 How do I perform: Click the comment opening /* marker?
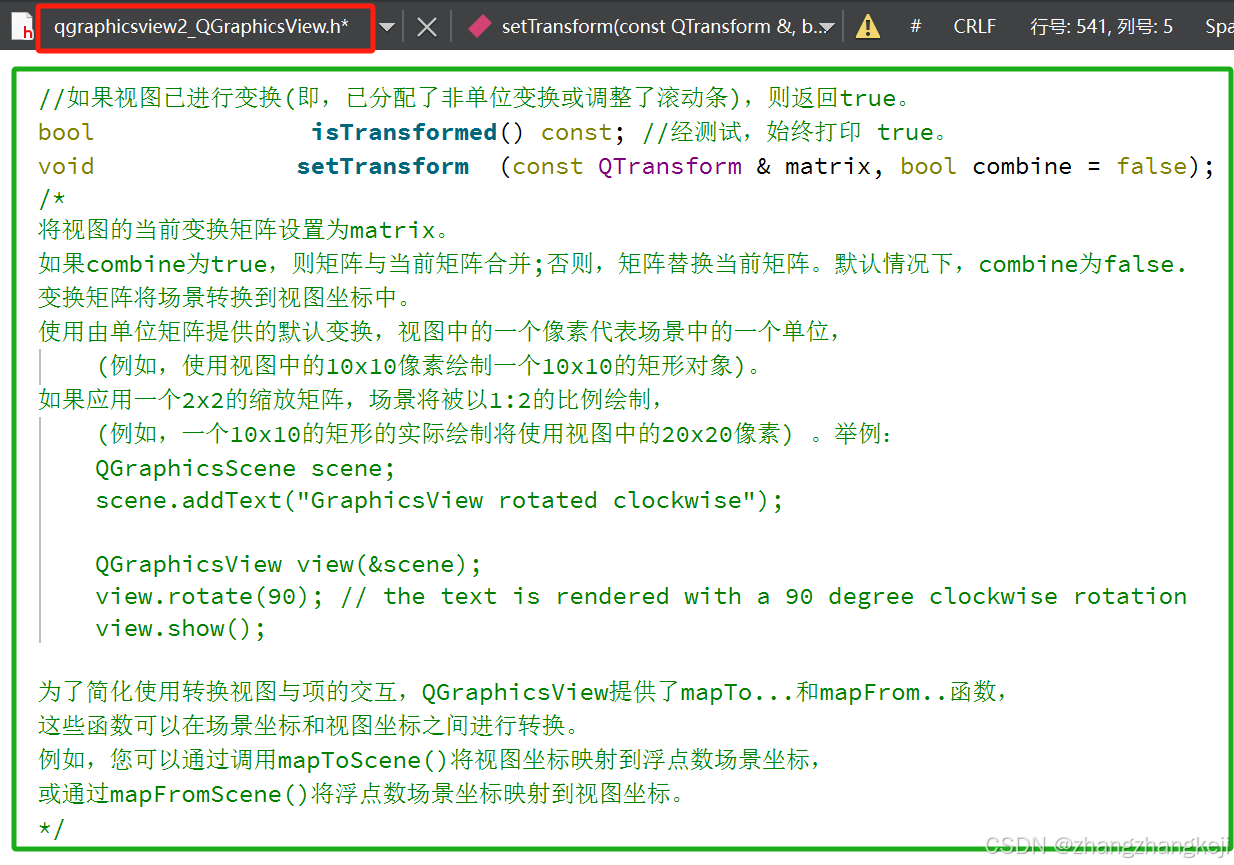point(52,198)
